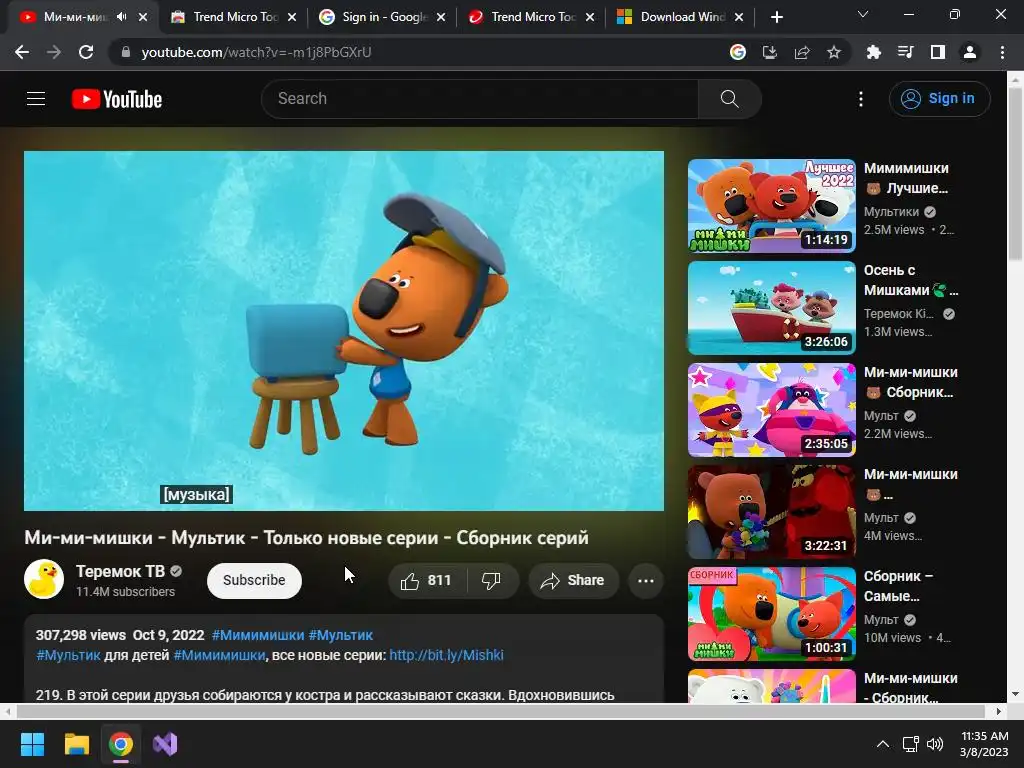
Task: Open Windows Start menu
Action: pos(32,744)
